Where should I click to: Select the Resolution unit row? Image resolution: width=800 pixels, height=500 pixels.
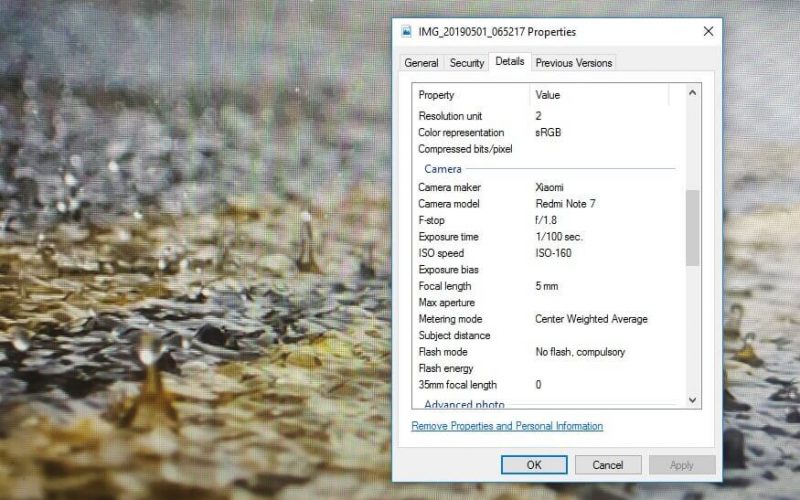pyautogui.click(x=548, y=116)
